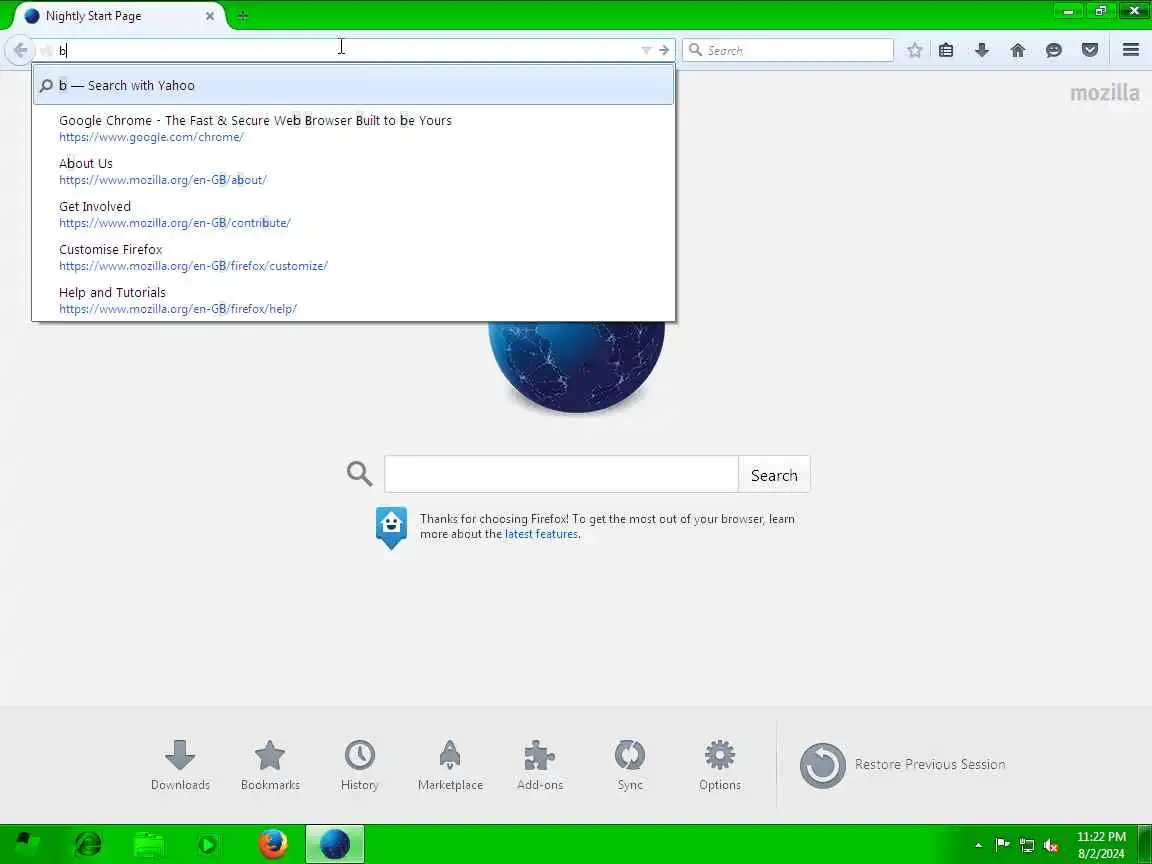The image size is (1152, 864).
Task: Click the snippet house mascot icon
Action: click(x=391, y=527)
